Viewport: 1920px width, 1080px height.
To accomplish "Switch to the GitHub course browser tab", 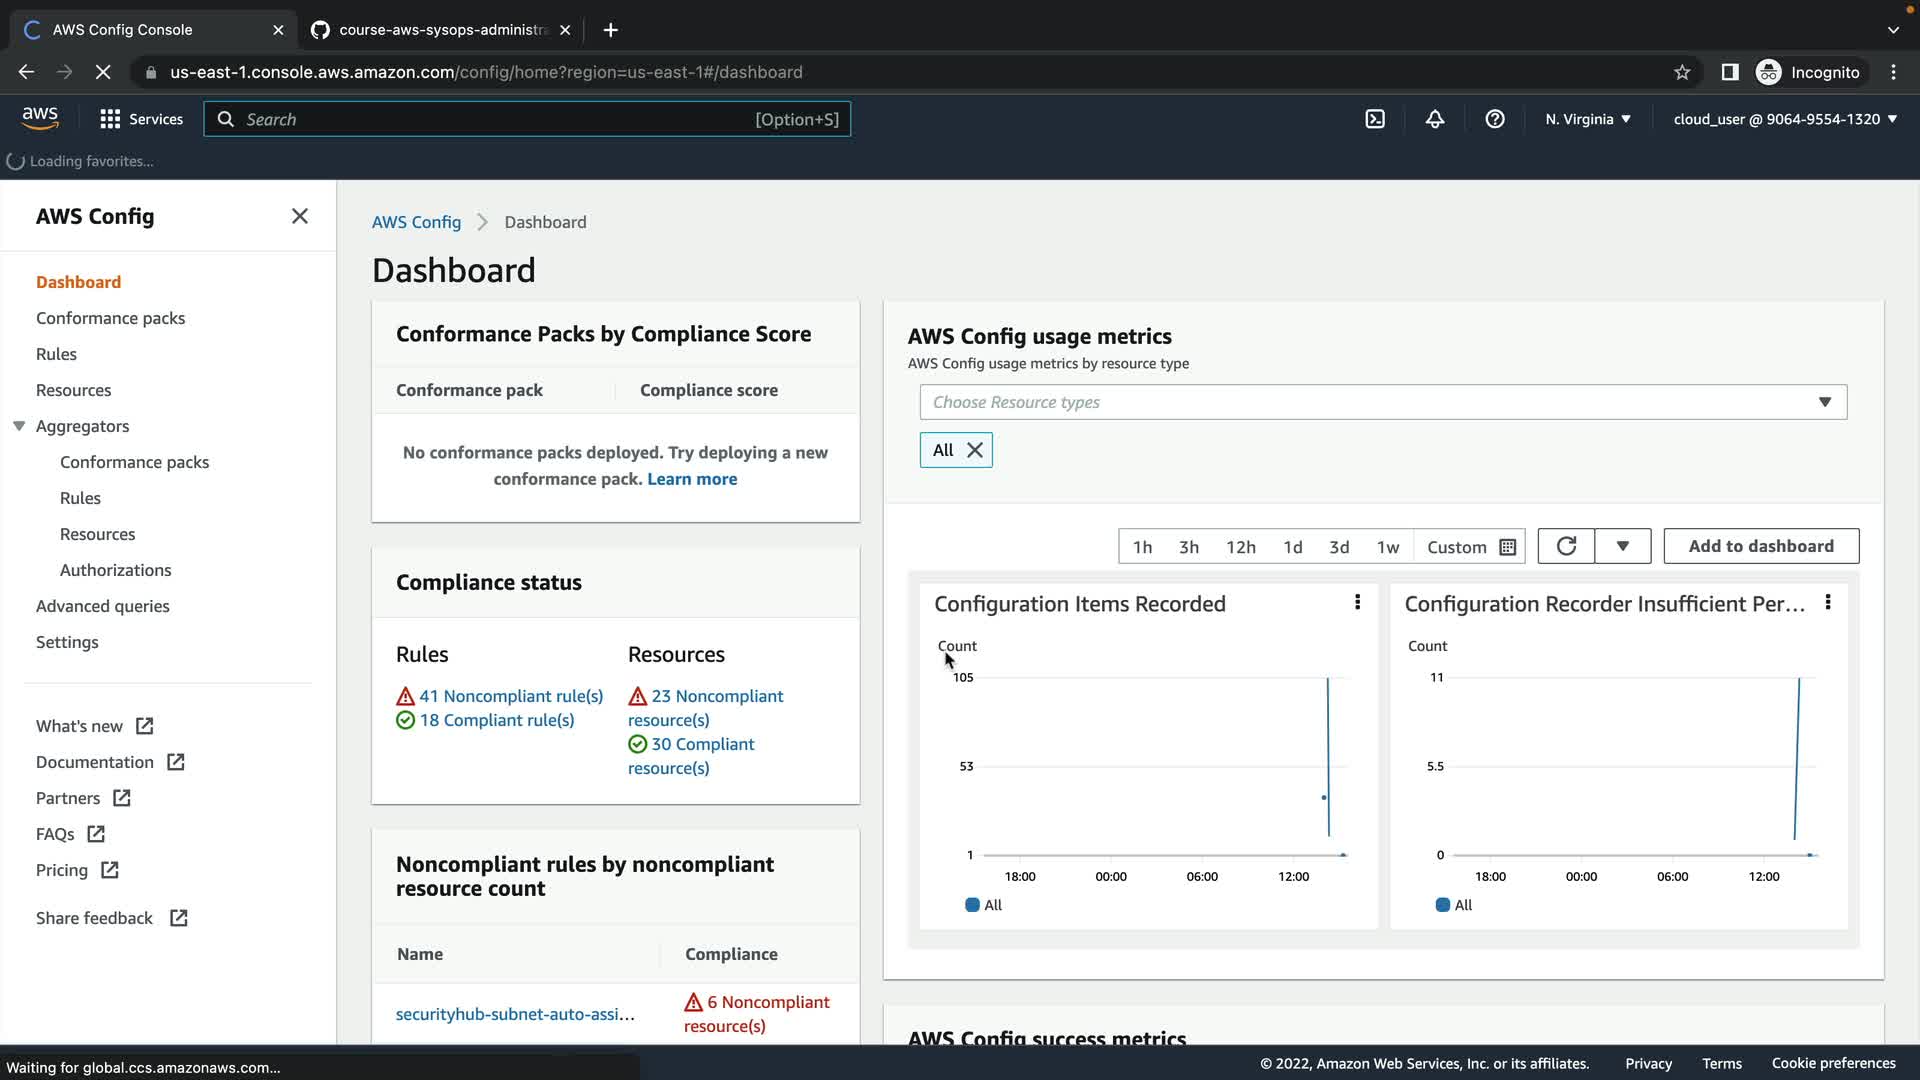I will pyautogui.click(x=440, y=30).
